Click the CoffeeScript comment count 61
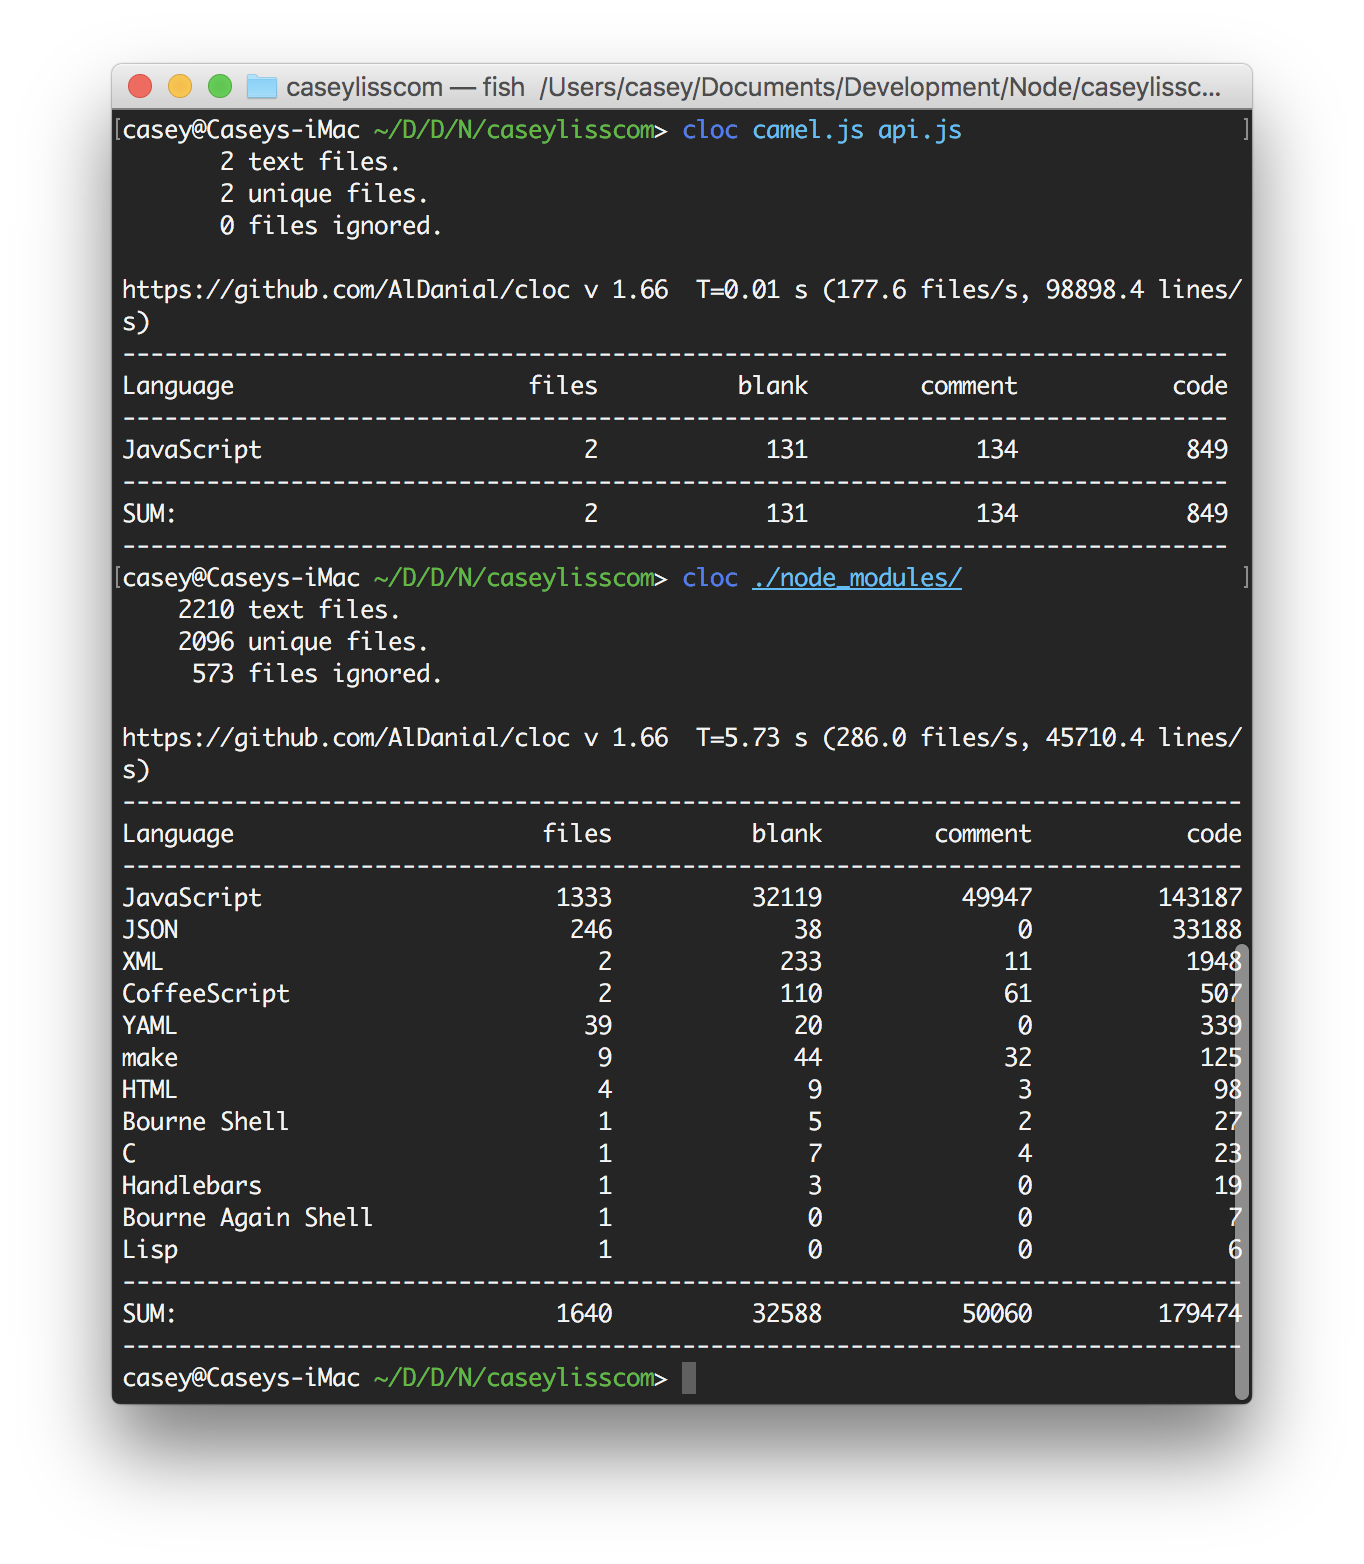Screen dimensions: 1364x1564 (x=1018, y=994)
